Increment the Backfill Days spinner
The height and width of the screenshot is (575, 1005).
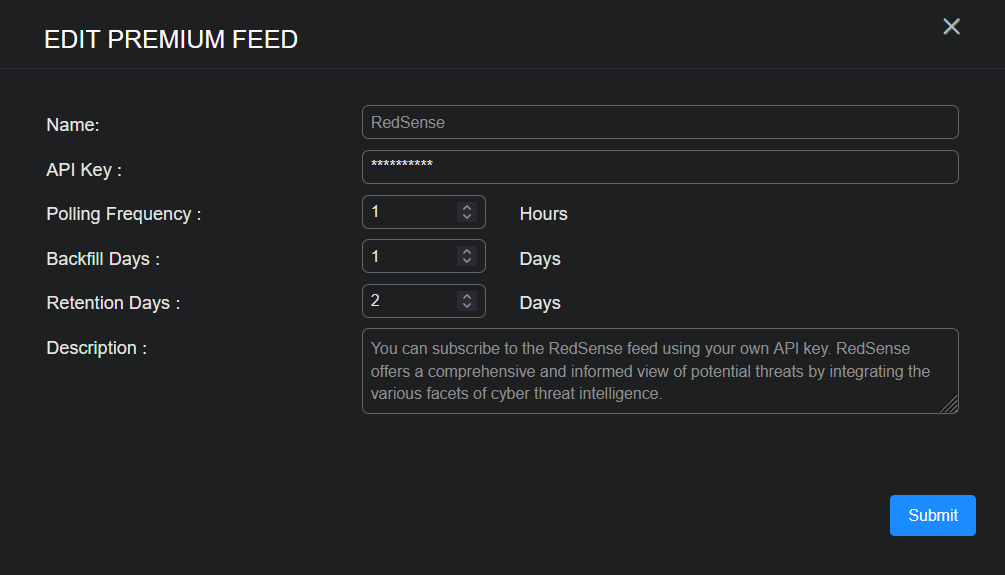point(466,252)
